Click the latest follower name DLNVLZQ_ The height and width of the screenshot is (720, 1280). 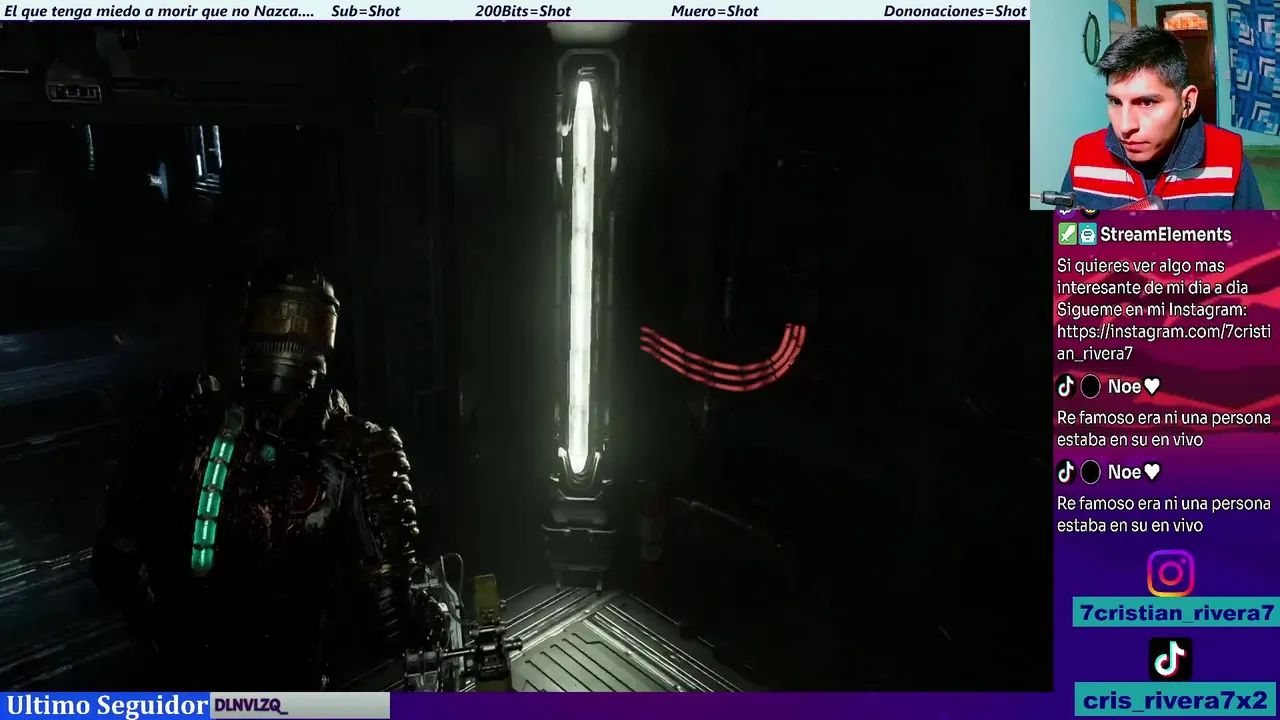250,706
